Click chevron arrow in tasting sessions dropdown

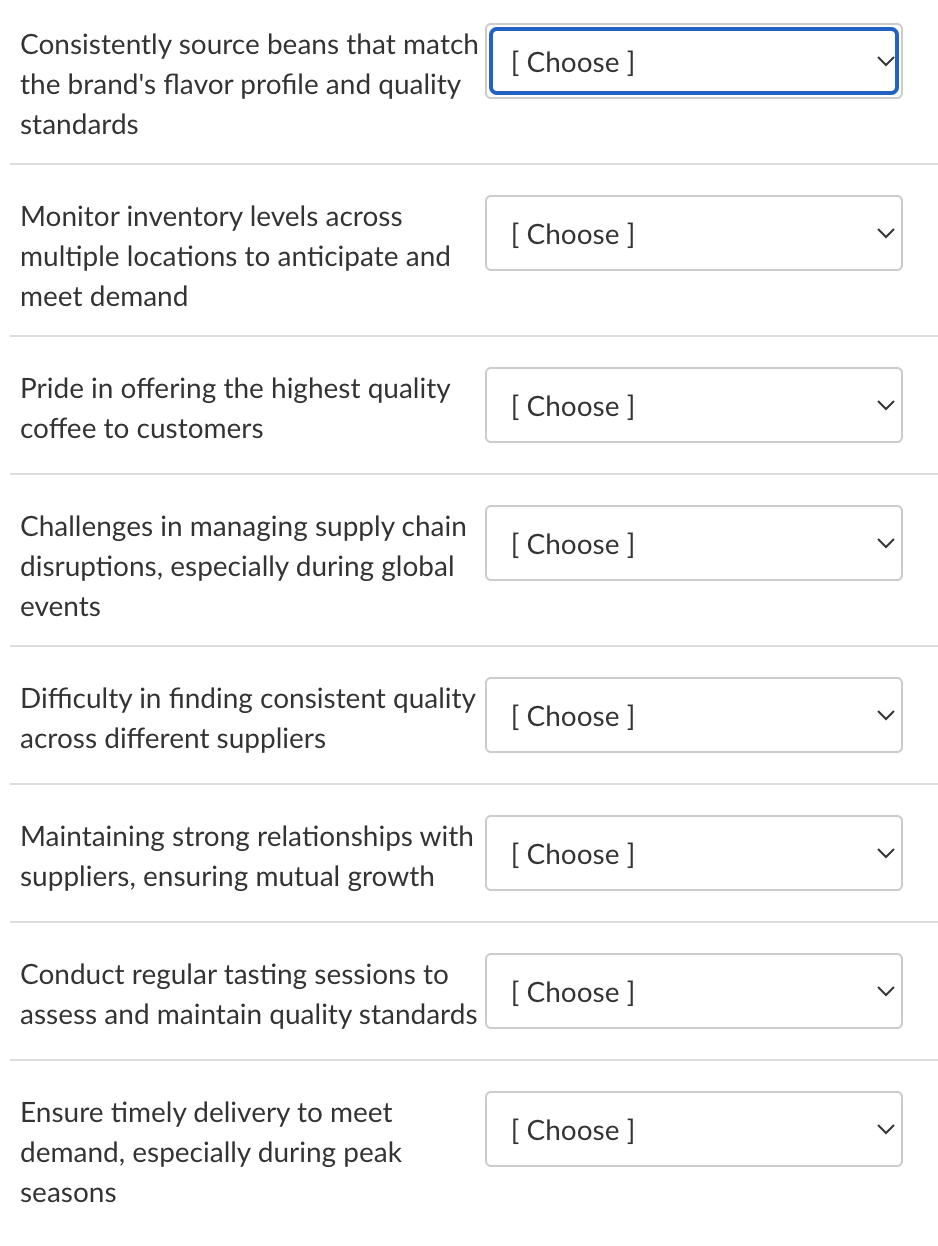click(x=883, y=992)
